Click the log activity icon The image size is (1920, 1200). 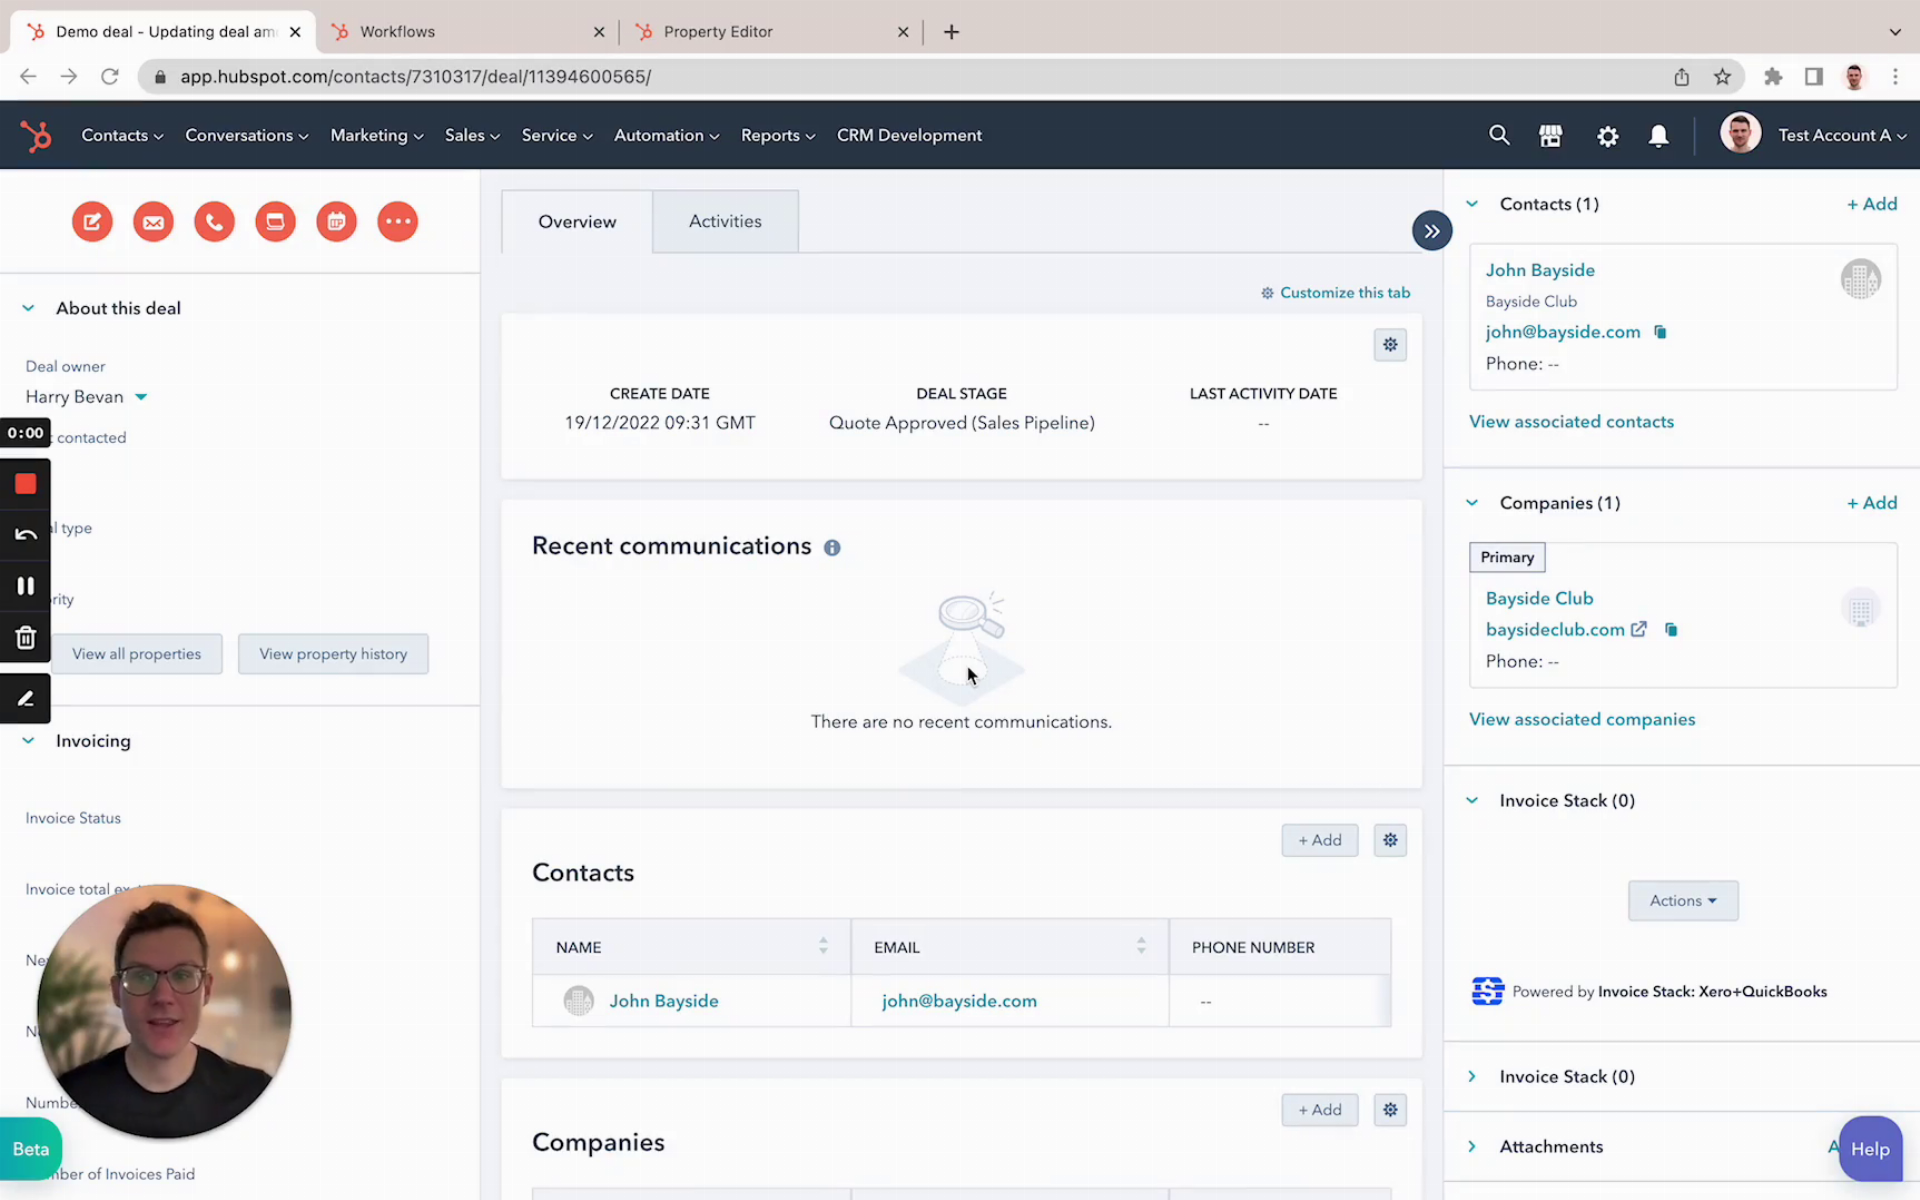(275, 221)
